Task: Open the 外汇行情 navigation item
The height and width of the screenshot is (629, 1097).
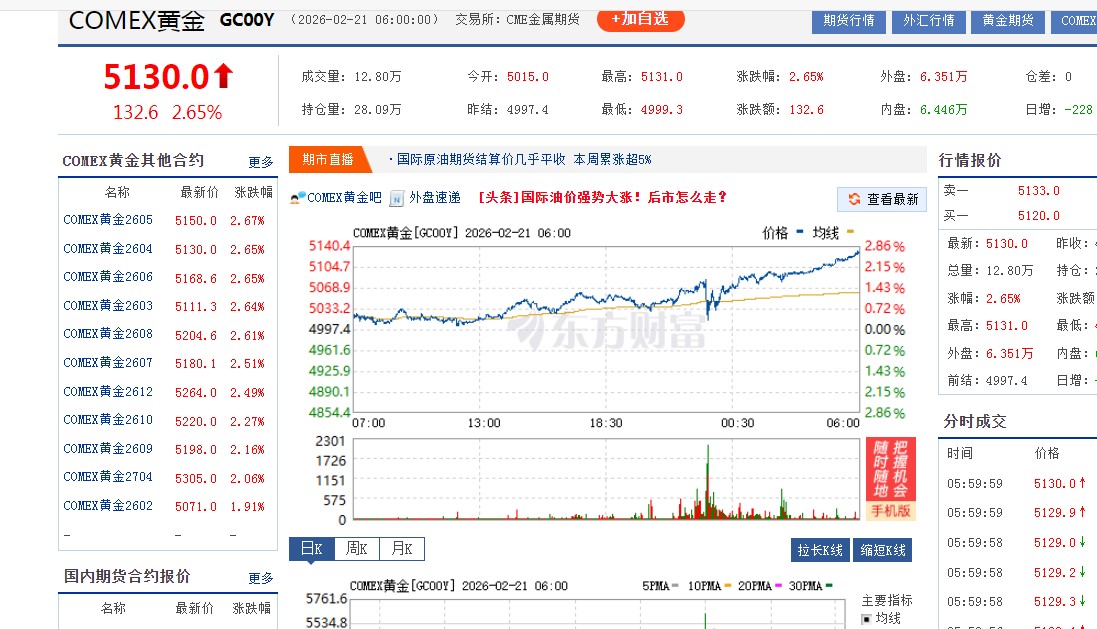Action: [928, 19]
